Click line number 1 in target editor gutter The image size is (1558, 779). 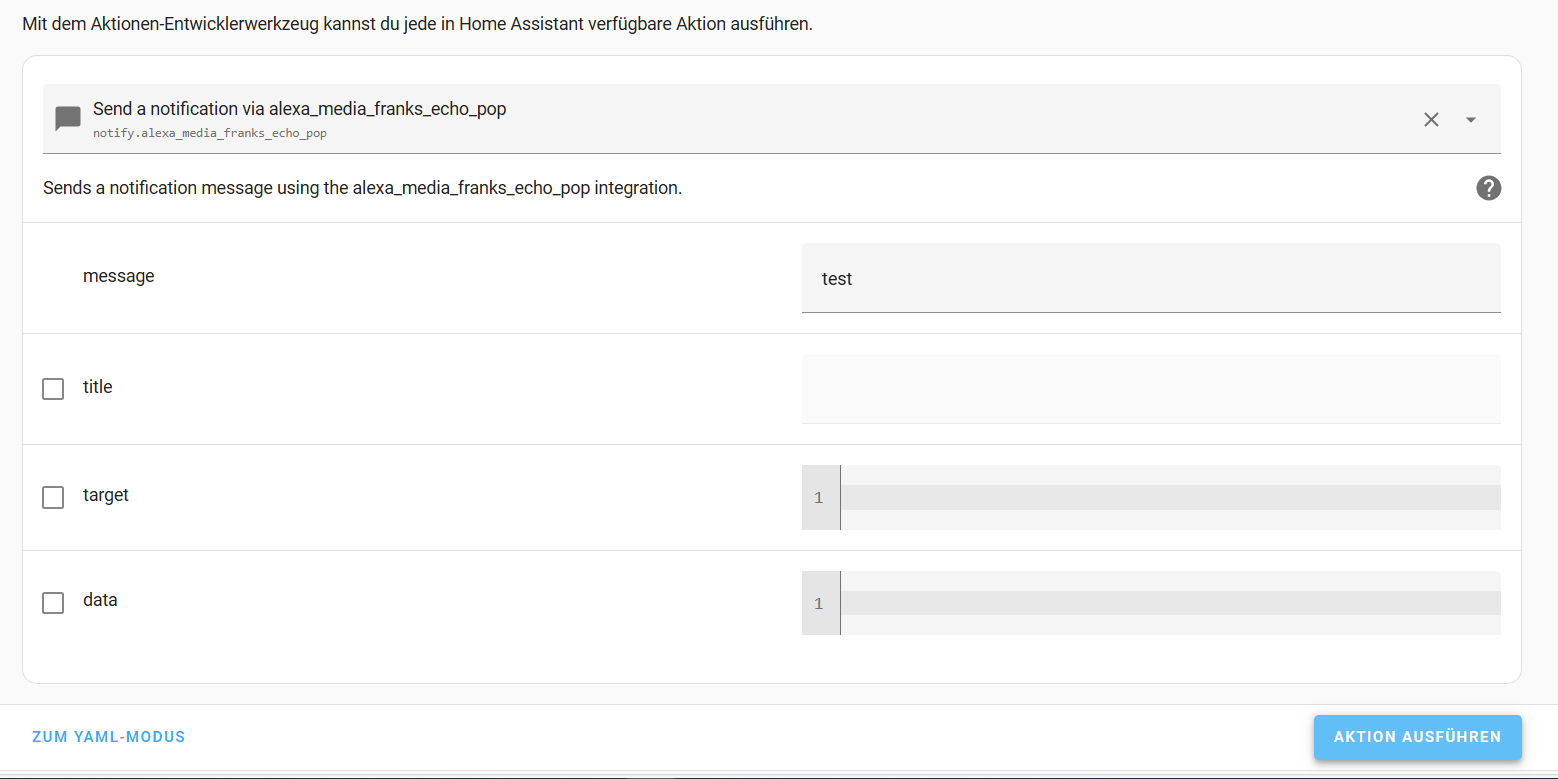(x=819, y=498)
